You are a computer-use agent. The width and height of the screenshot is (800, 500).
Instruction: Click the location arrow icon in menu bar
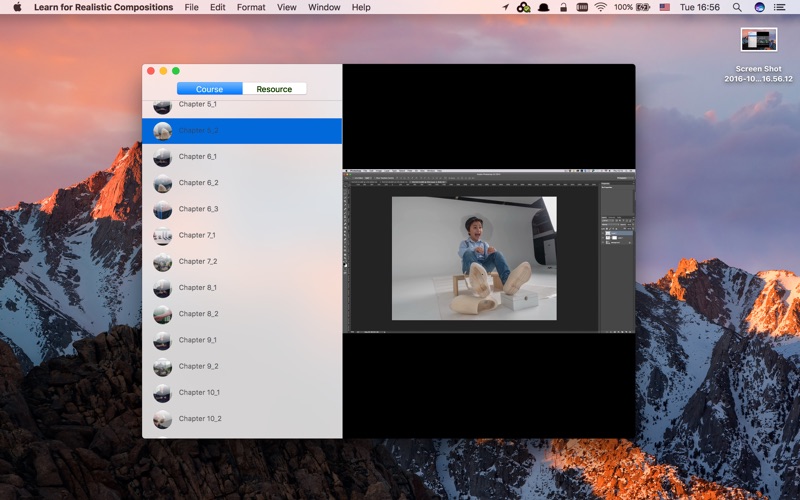505,7
